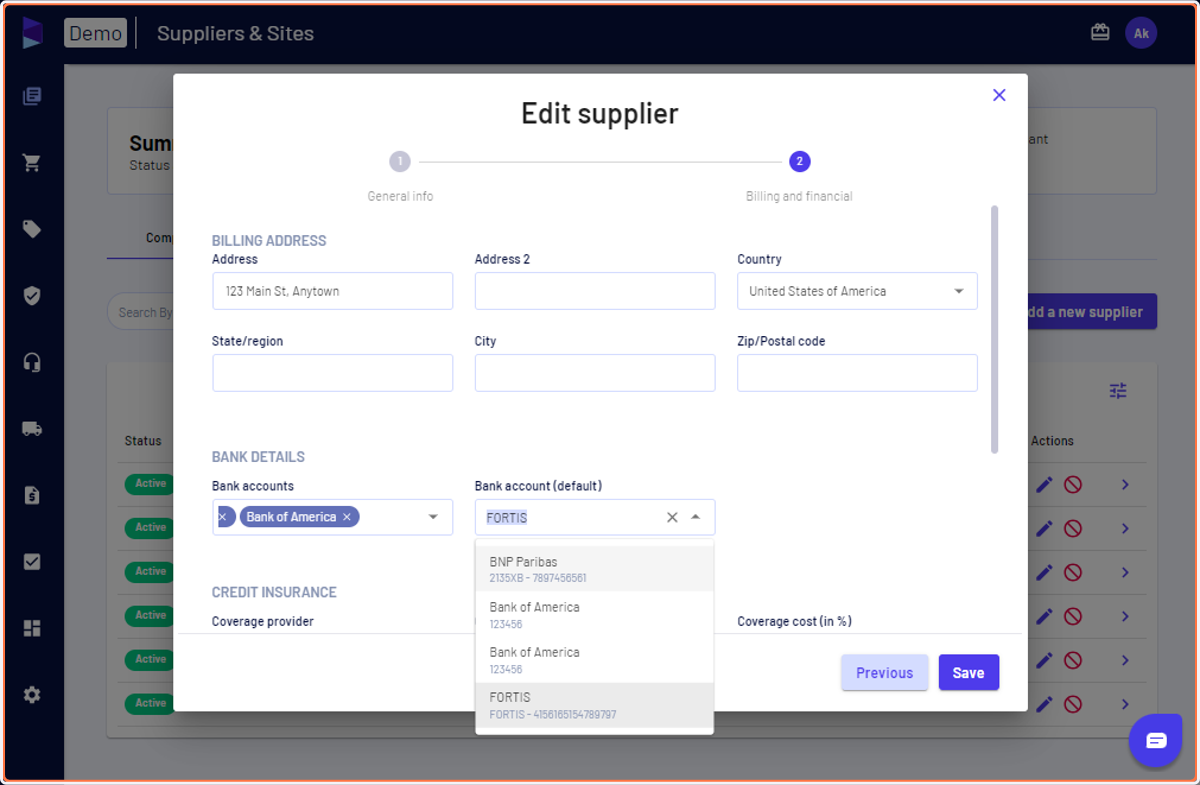Click the dialog's vertical scrollbar
The height and width of the screenshot is (785, 1200).
pyautogui.click(x=994, y=329)
